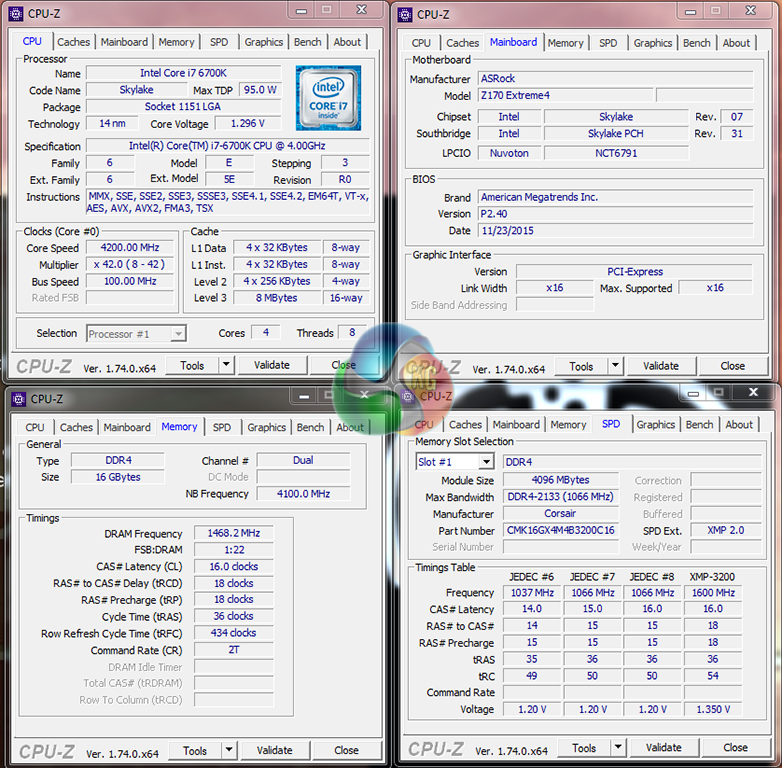This screenshot has width=782, height=768.
Task: Click the Close button in Memory window
Action: pos(346,751)
